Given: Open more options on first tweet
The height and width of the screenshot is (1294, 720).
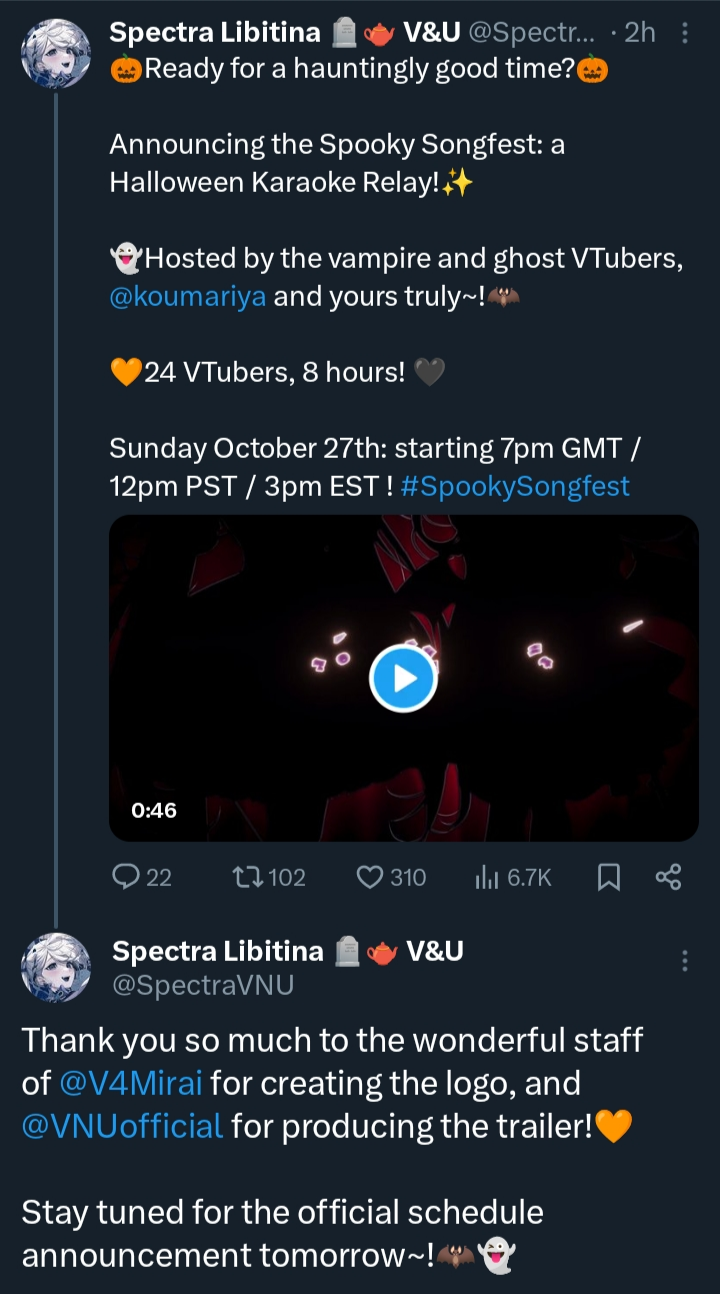Looking at the screenshot, I should click(685, 33).
